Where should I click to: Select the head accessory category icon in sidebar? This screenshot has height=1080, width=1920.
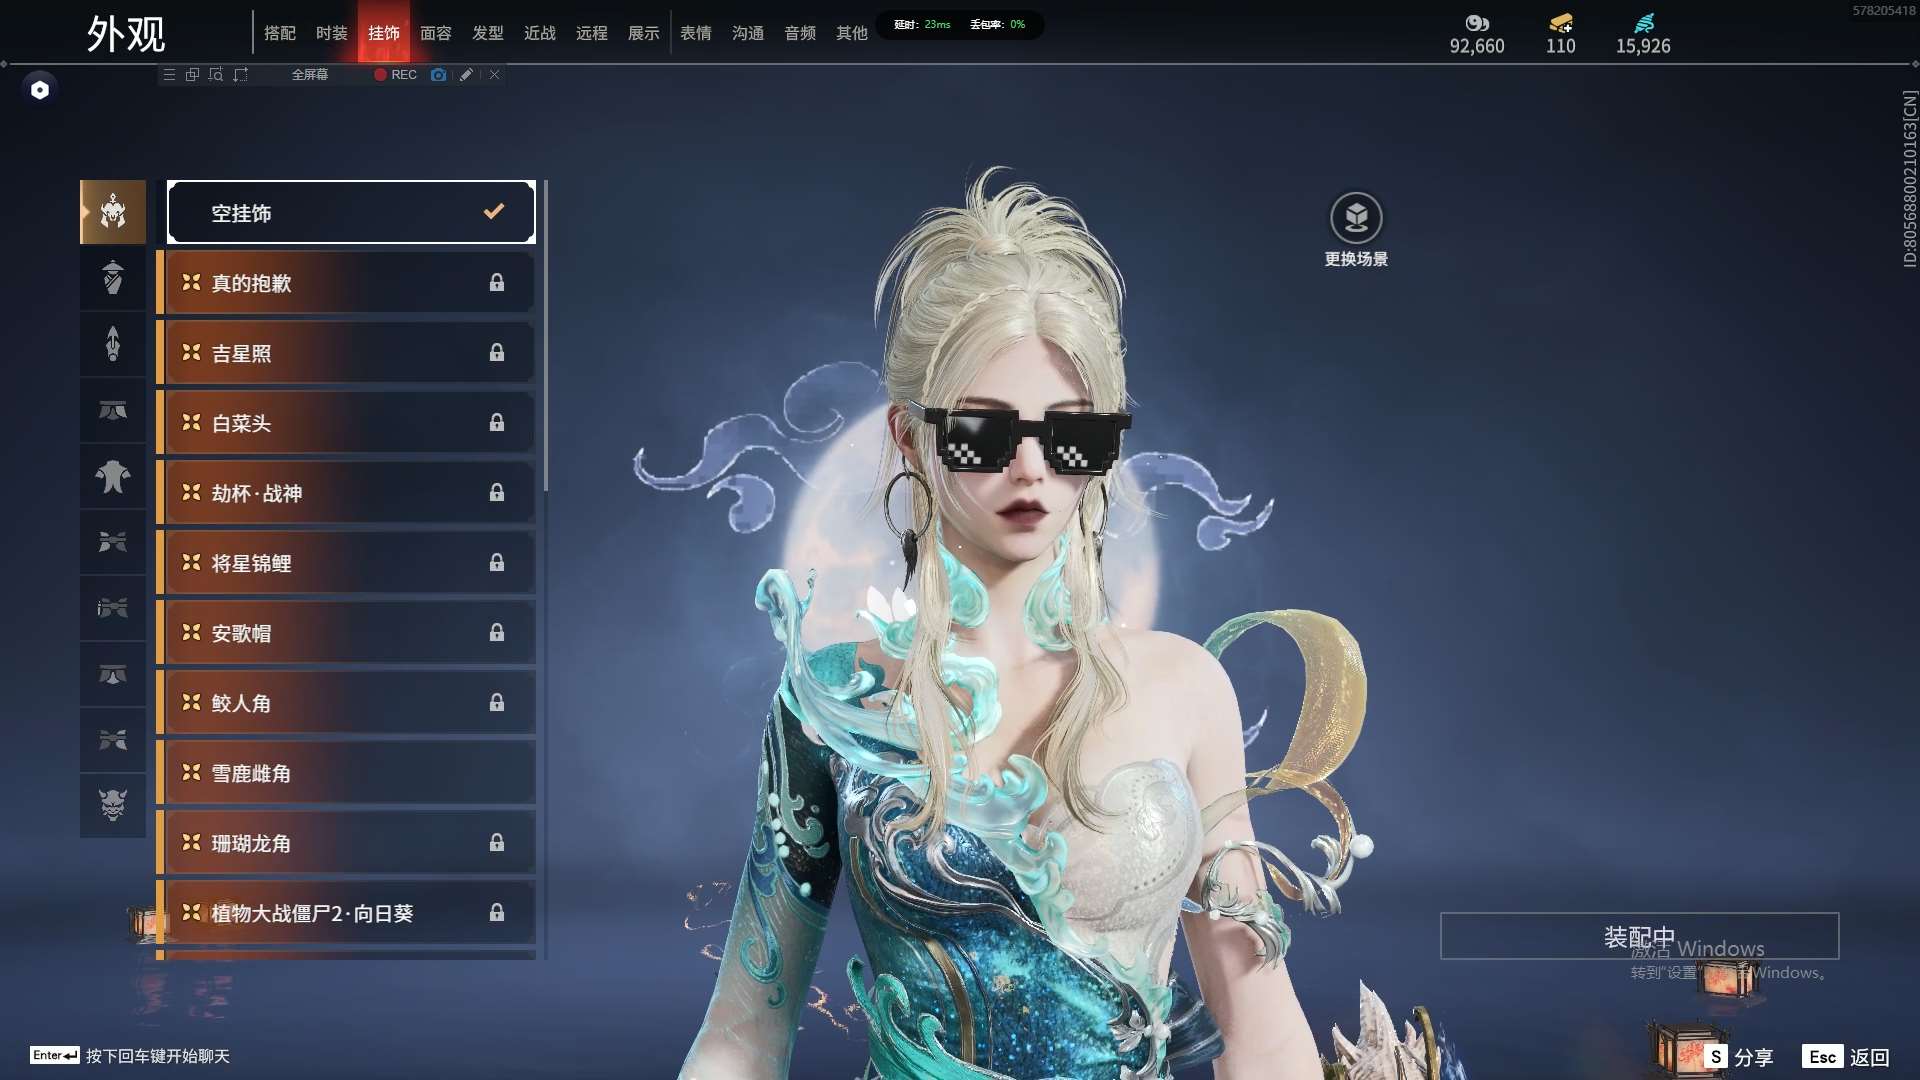[112, 212]
